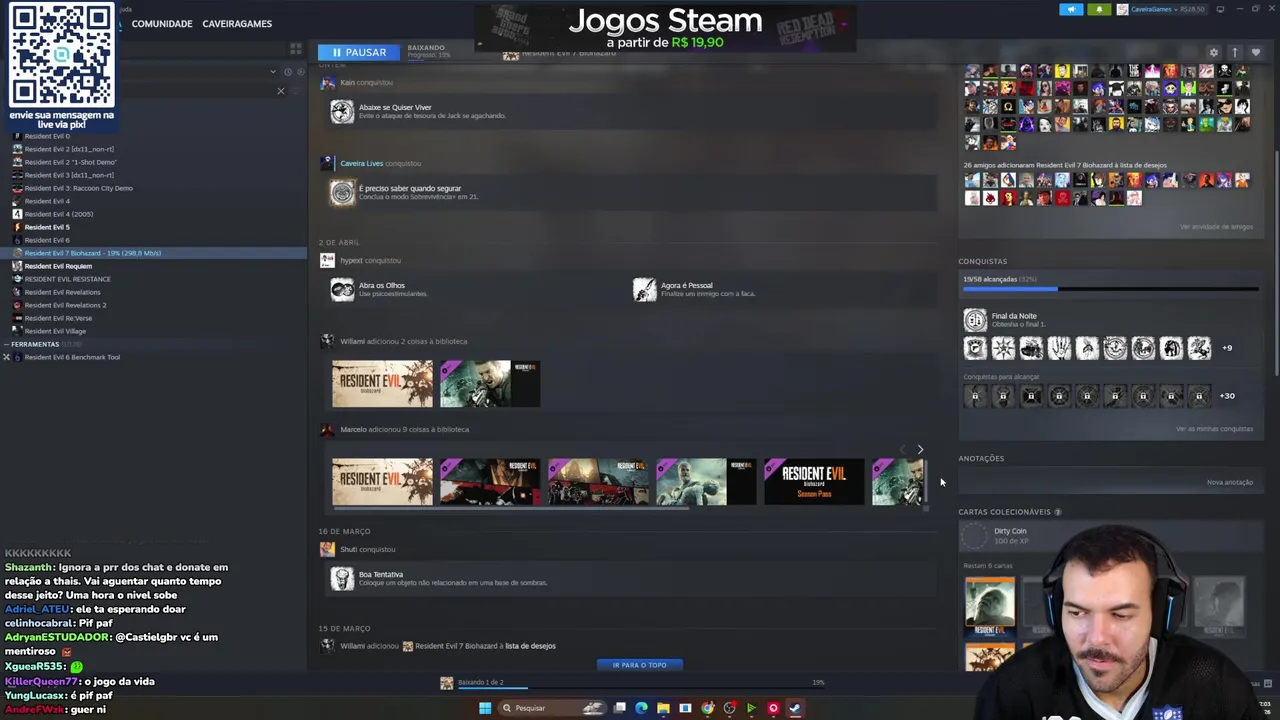
Task: Show +30 more locked achievements
Action: coord(1227,396)
